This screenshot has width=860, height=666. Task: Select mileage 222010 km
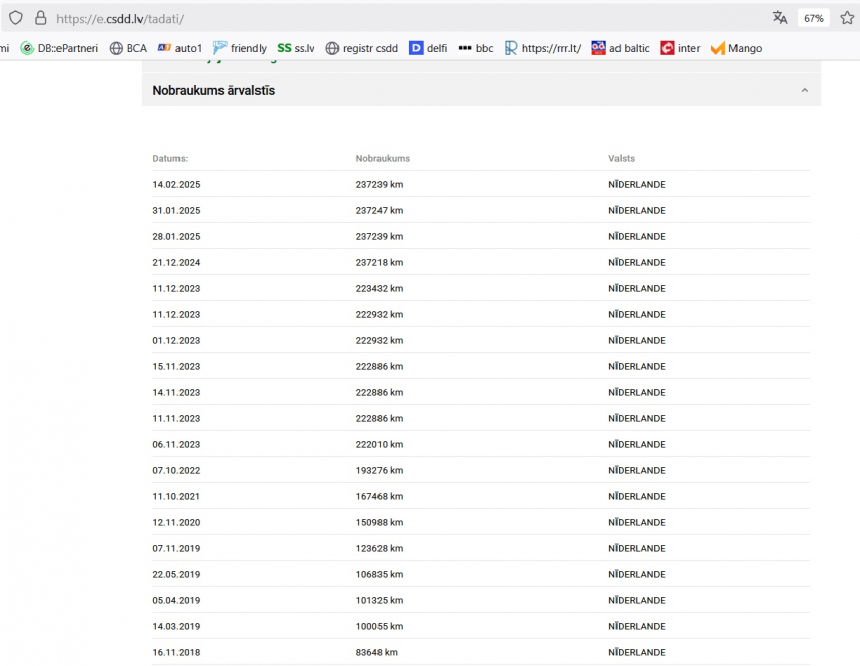379,444
